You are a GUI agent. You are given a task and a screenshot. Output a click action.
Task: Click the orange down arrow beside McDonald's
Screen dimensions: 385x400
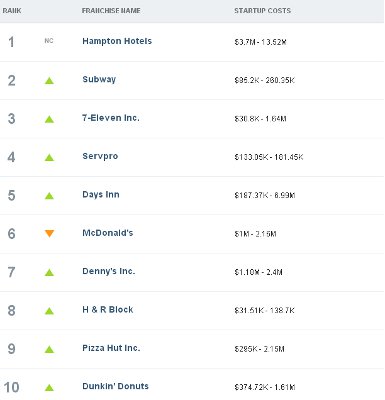pos(49,234)
